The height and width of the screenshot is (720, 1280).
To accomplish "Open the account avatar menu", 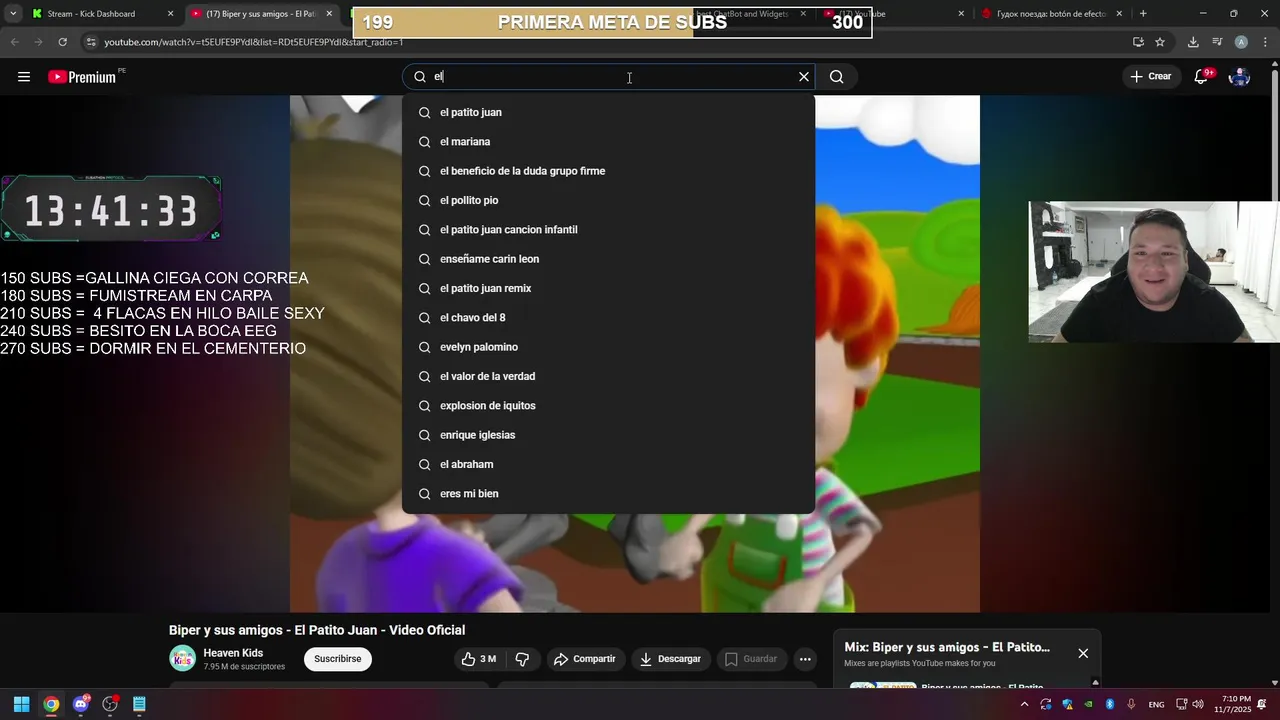I will [1239, 77].
